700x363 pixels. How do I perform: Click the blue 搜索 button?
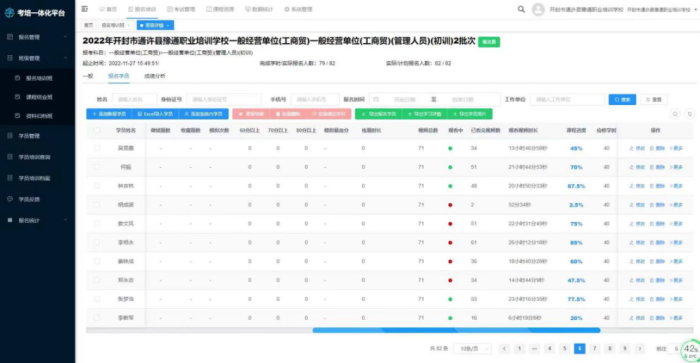point(622,100)
